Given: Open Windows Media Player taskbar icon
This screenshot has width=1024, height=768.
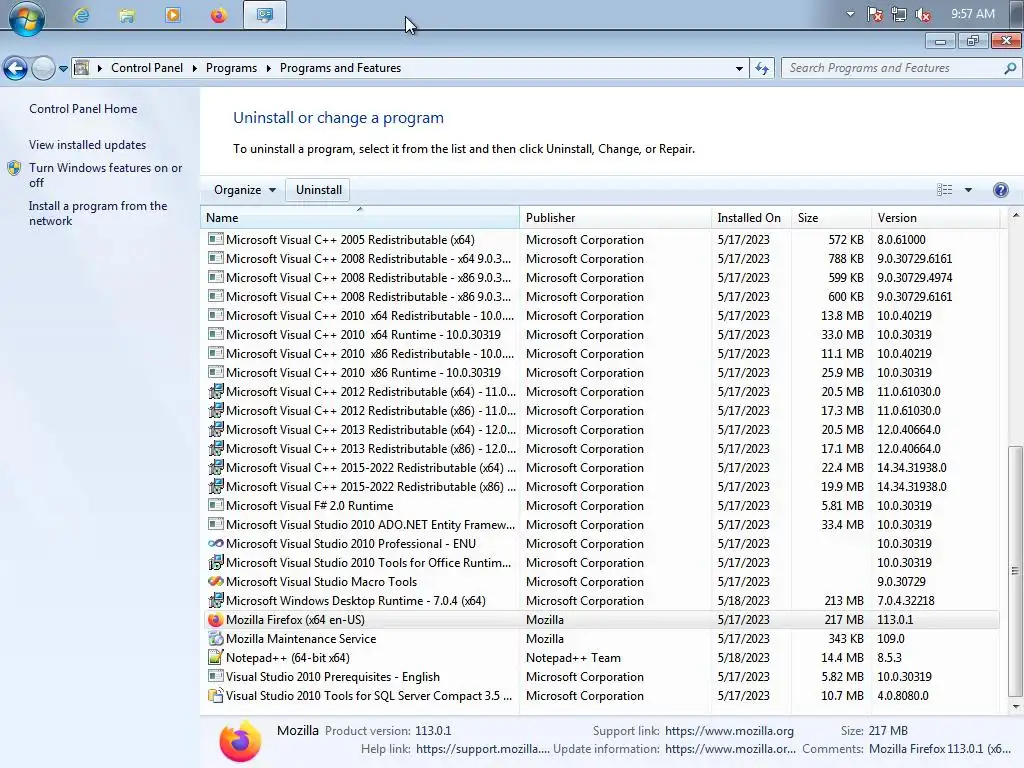Looking at the screenshot, I should tap(173, 15).
